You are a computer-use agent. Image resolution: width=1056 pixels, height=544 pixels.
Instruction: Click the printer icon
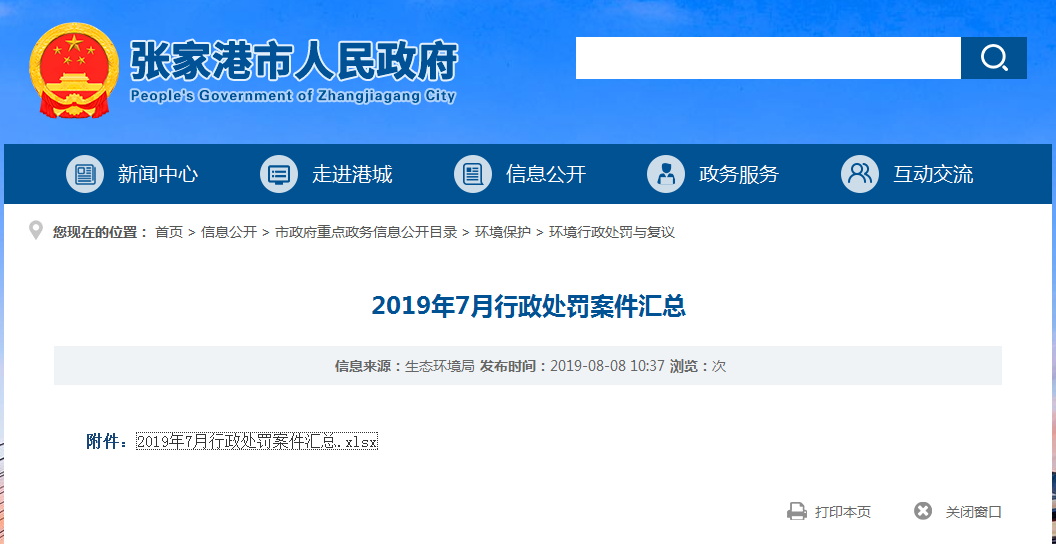click(797, 512)
